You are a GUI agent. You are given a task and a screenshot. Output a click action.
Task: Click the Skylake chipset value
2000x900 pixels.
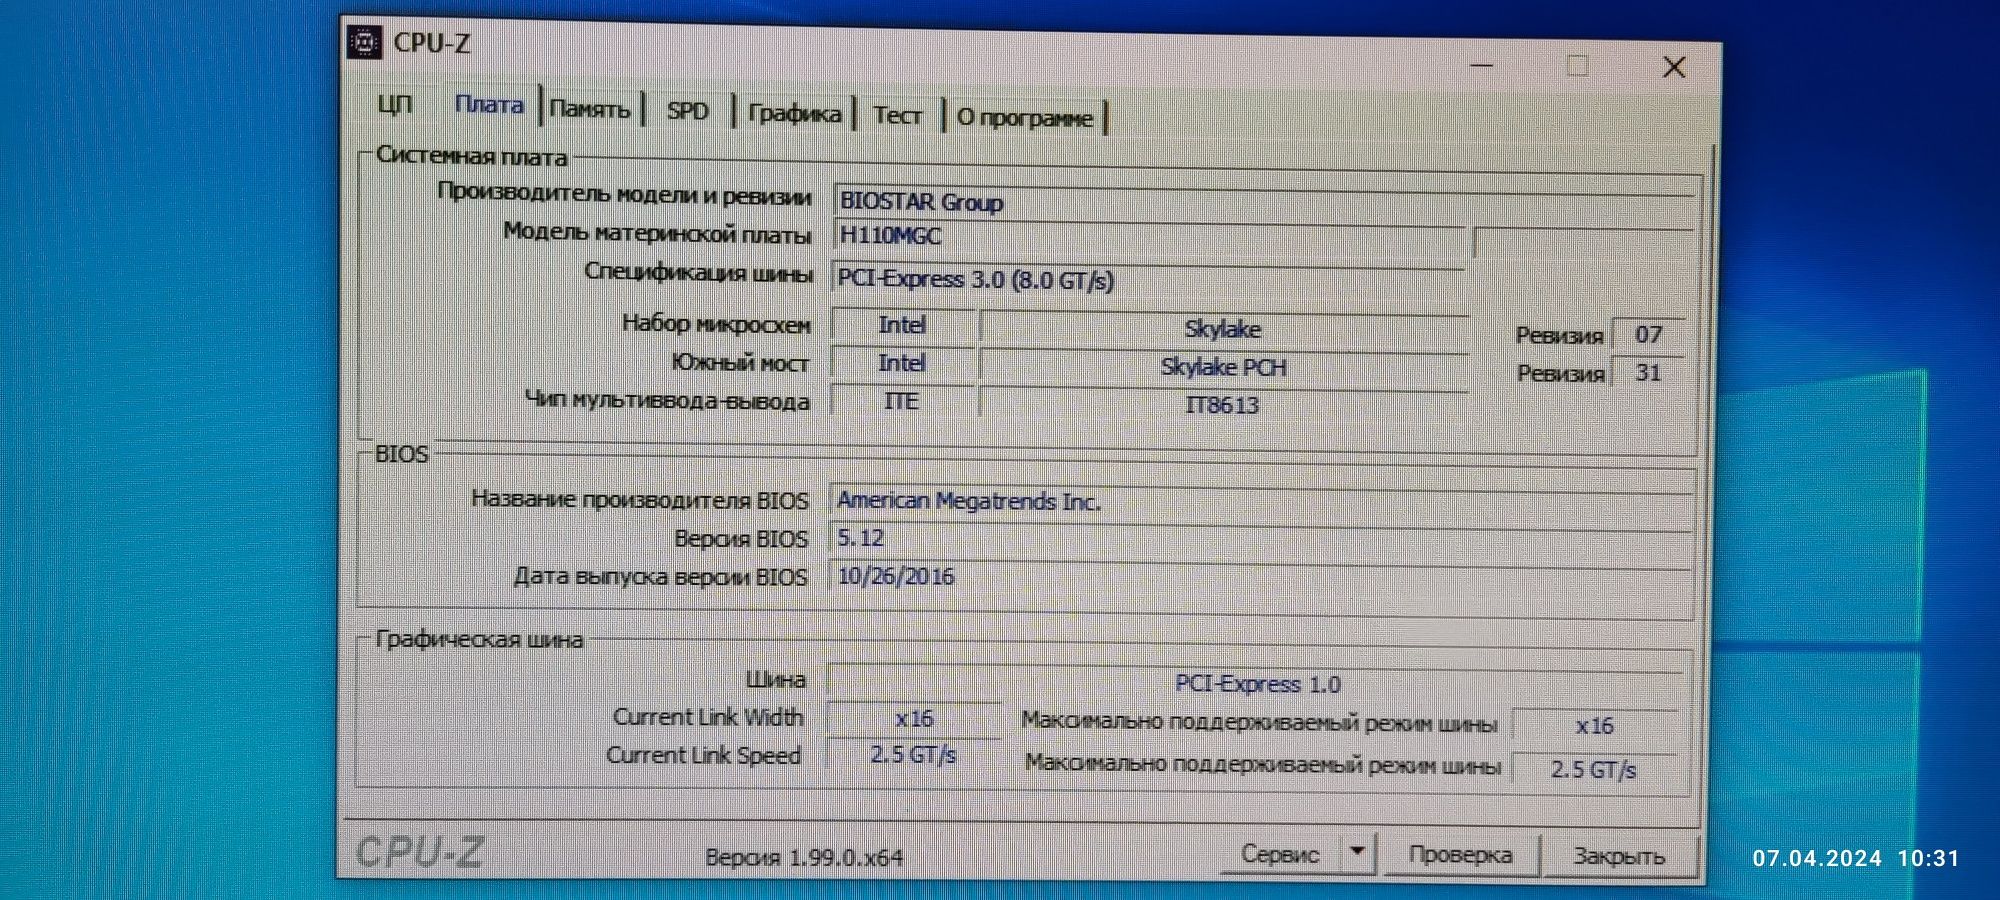tap(1223, 329)
